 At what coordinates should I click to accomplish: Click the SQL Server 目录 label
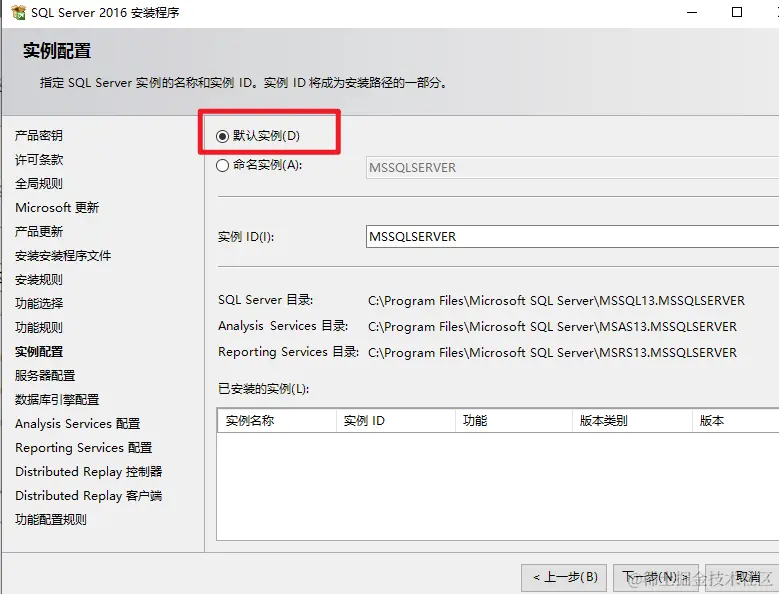click(x=265, y=300)
